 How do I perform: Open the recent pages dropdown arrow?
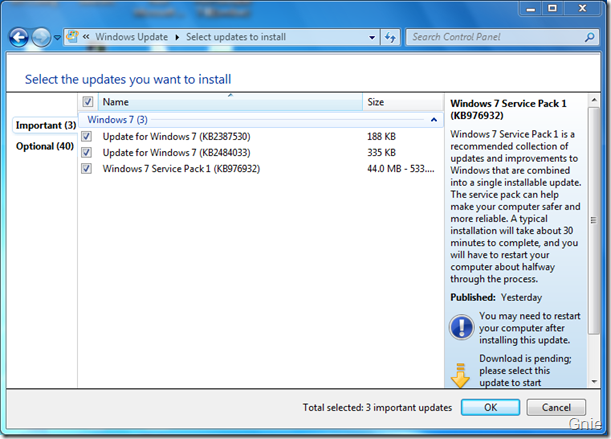(x=57, y=38)
